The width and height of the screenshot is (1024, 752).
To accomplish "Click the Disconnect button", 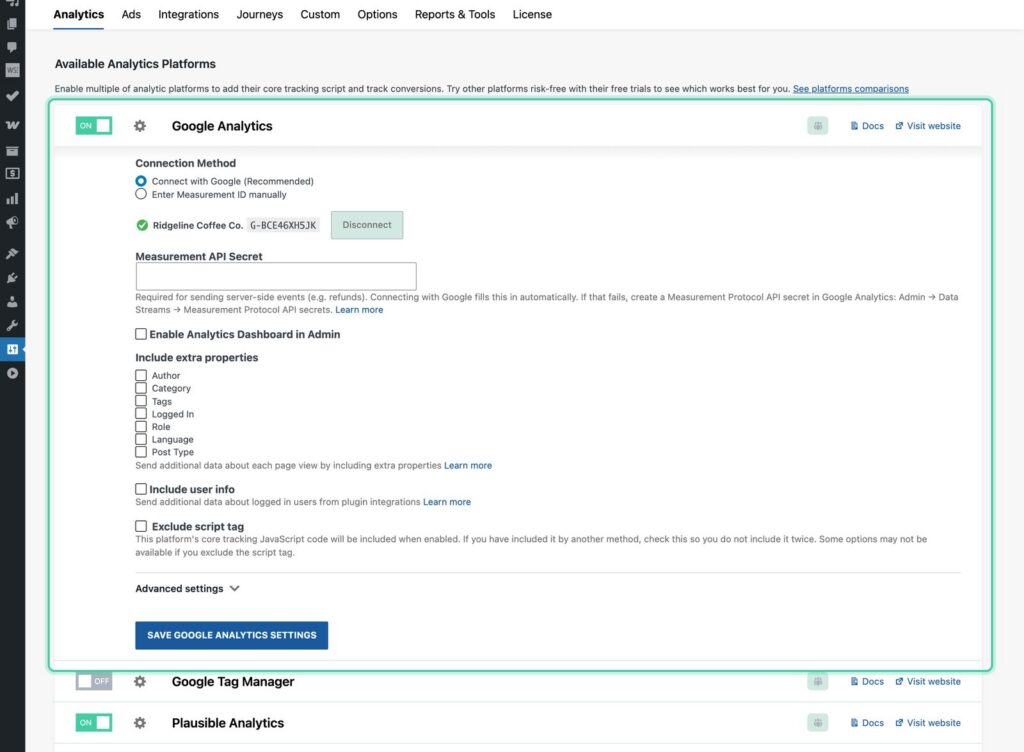I will (367, 225).
